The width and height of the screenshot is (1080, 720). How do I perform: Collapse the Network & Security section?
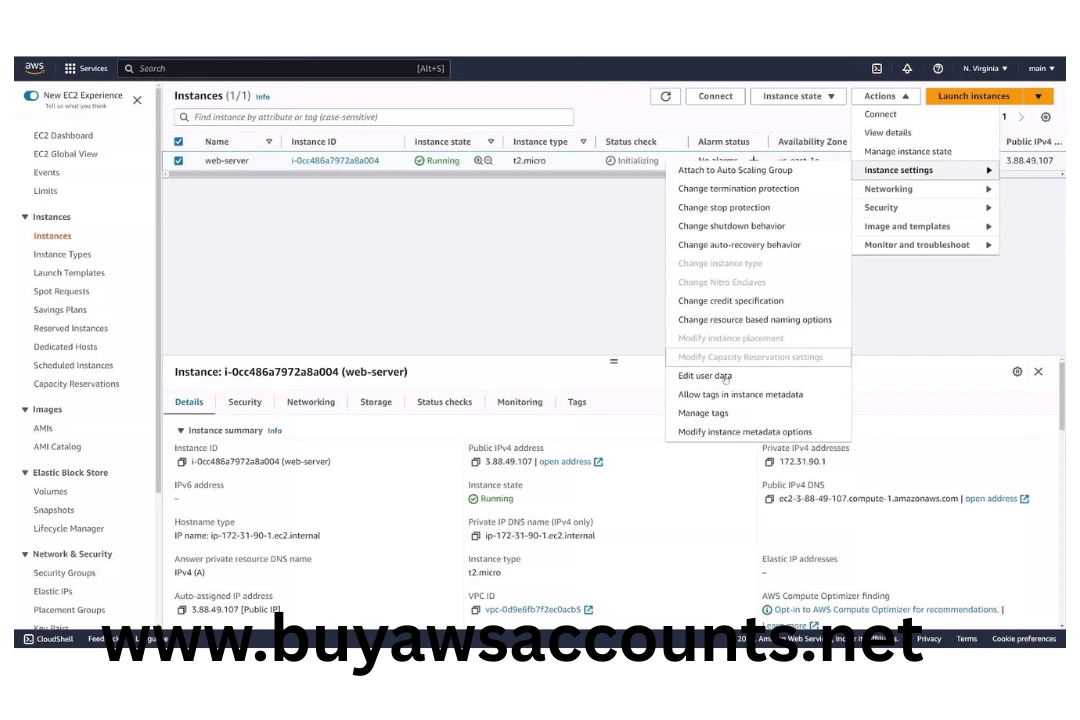point(25,554)
